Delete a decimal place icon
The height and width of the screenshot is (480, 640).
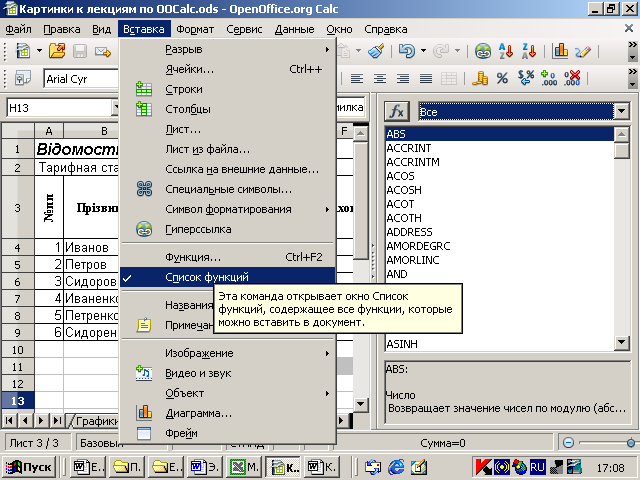[572, 78]
